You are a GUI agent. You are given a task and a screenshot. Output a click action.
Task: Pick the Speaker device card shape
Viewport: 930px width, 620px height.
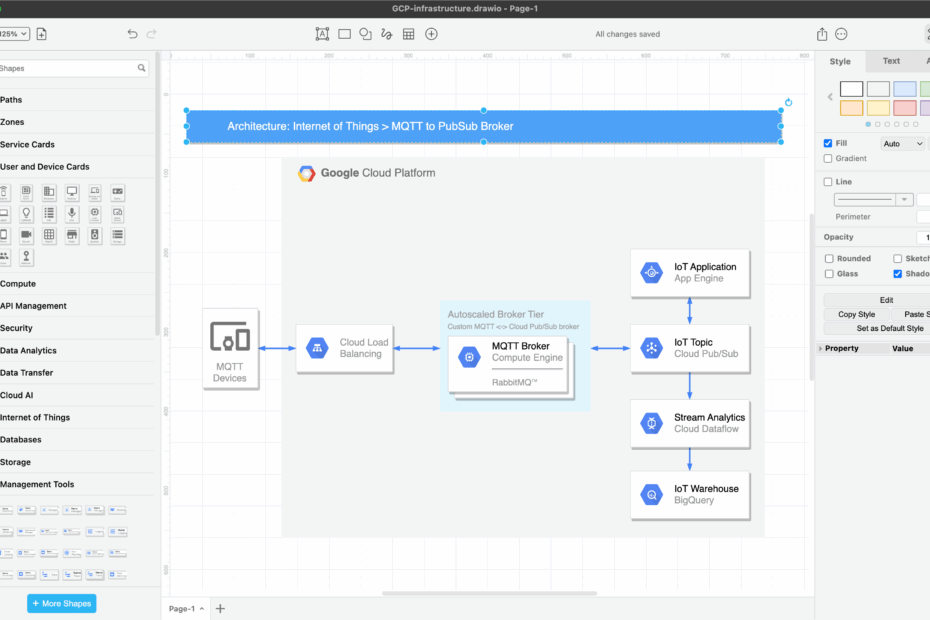pyautogui.click(x=95, y=235)
